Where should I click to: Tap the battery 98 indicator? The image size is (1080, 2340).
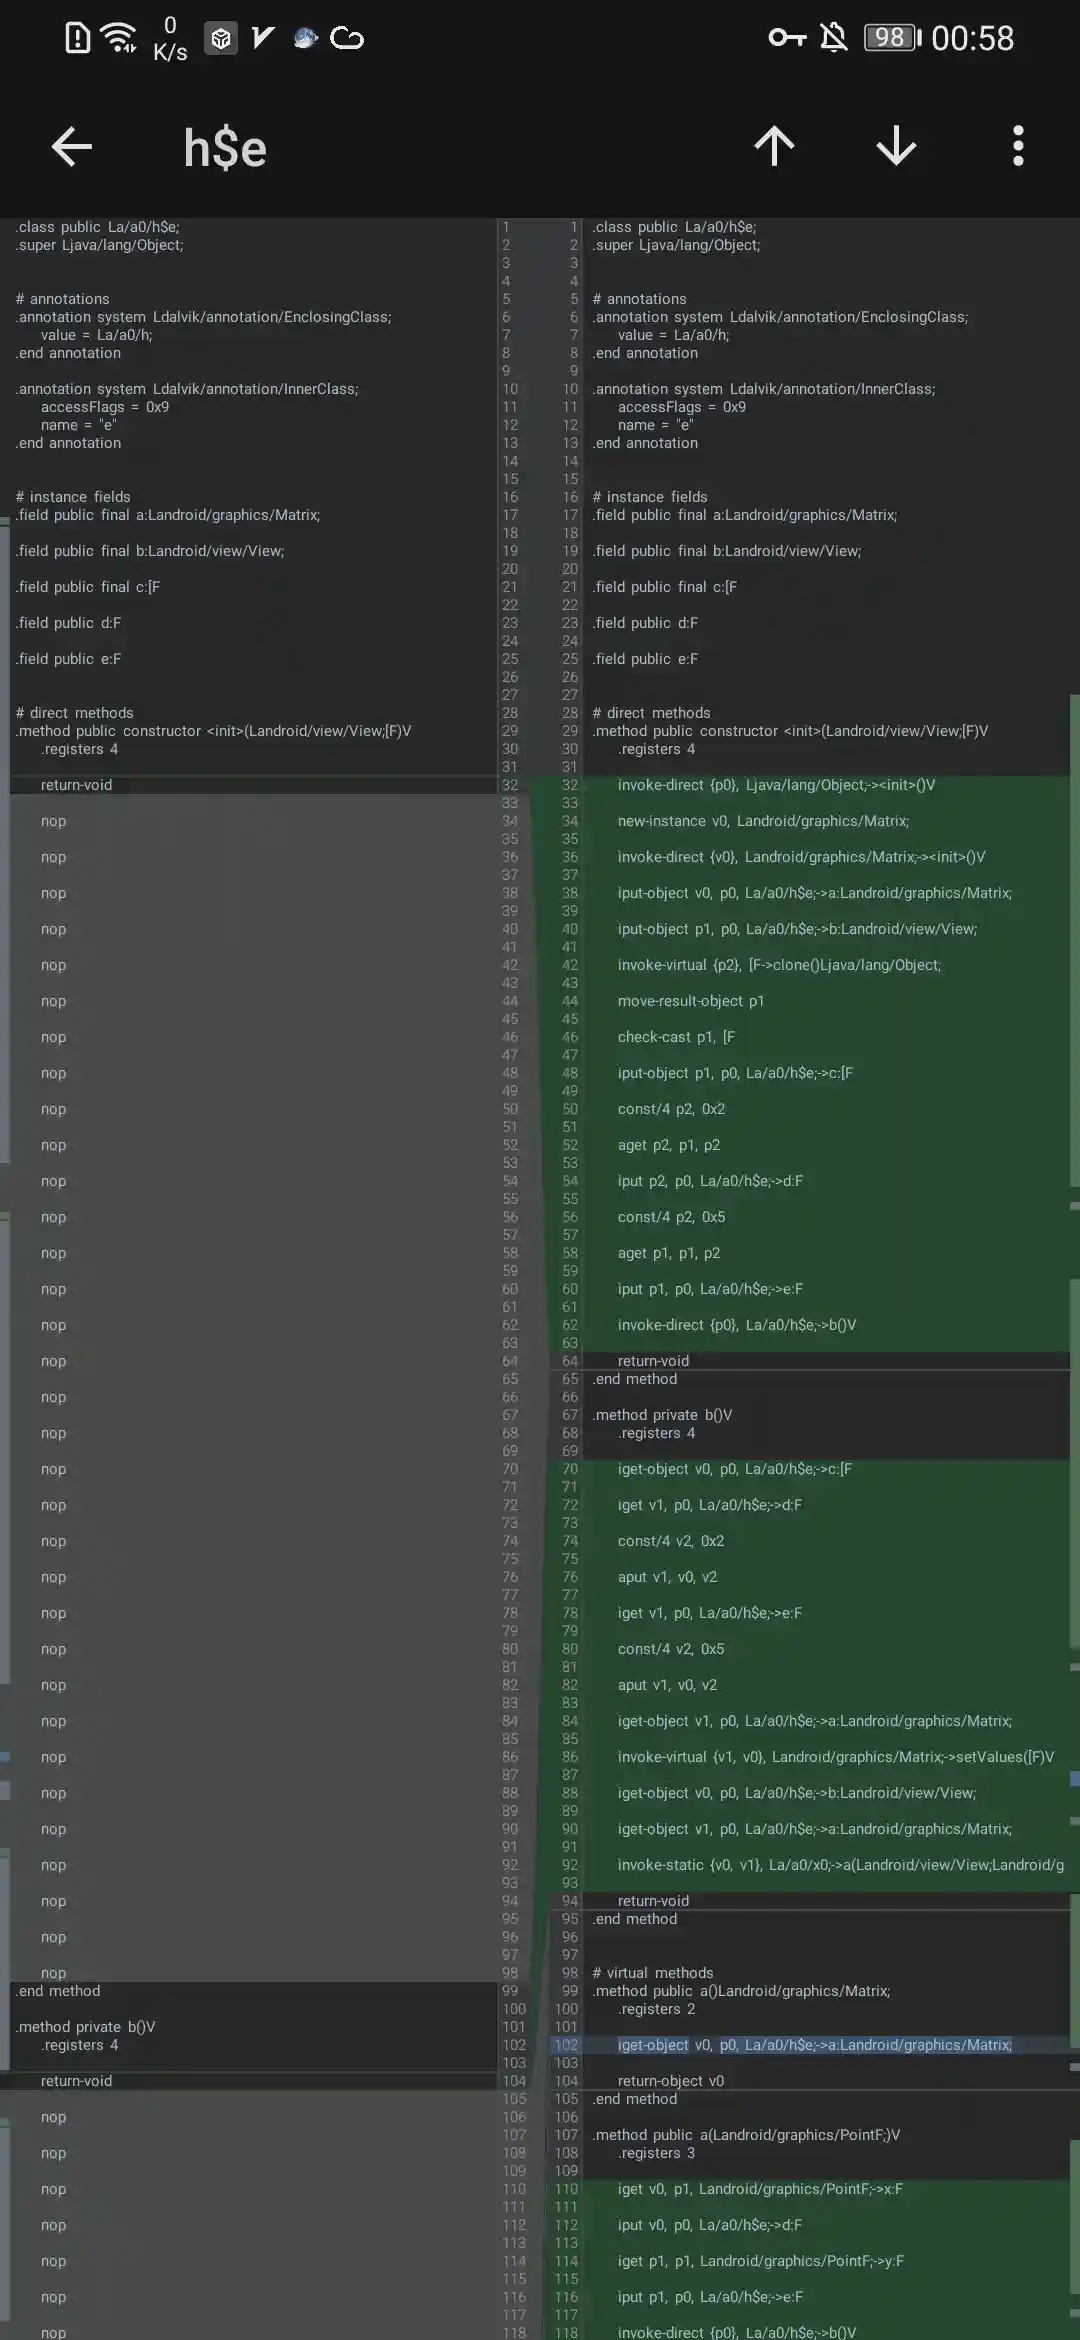[891, 38]
